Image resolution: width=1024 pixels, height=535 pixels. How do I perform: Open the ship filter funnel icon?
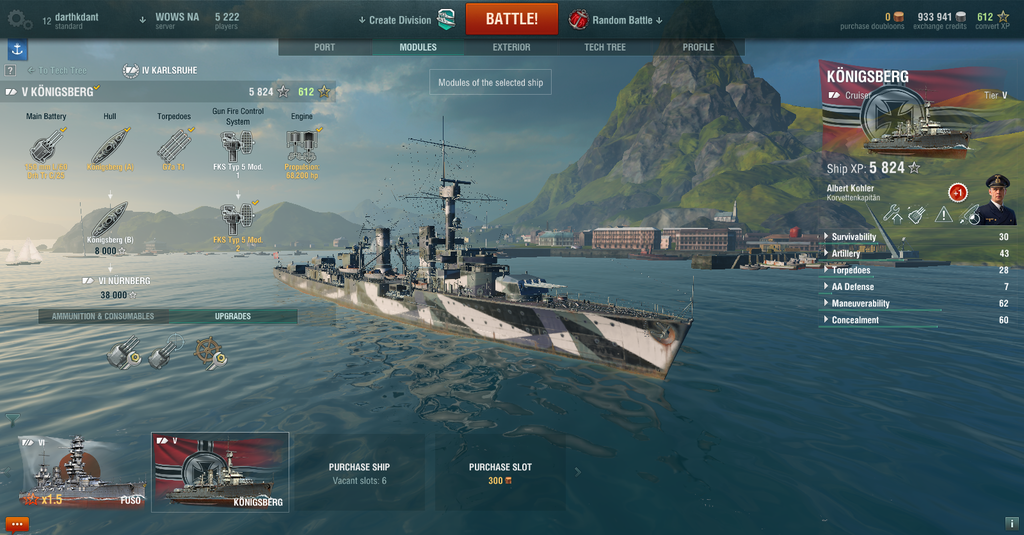point(12,419)
